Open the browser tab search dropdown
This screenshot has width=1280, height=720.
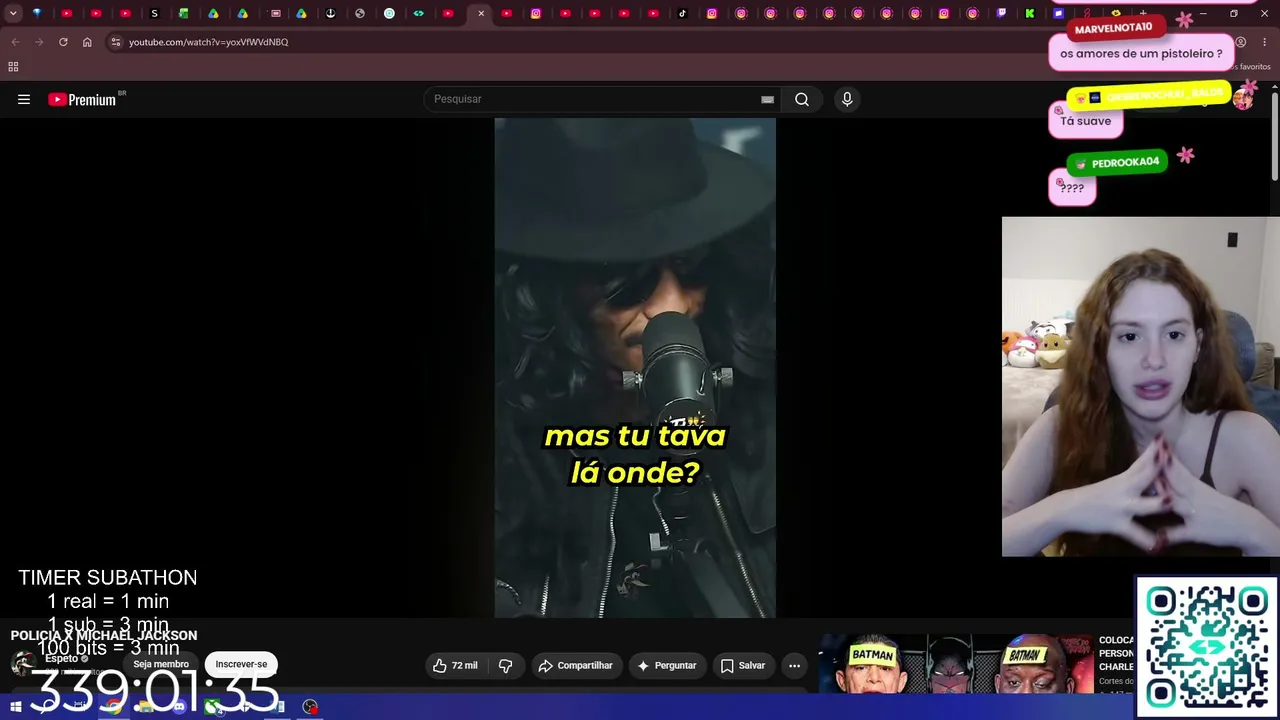click(13, 14)
